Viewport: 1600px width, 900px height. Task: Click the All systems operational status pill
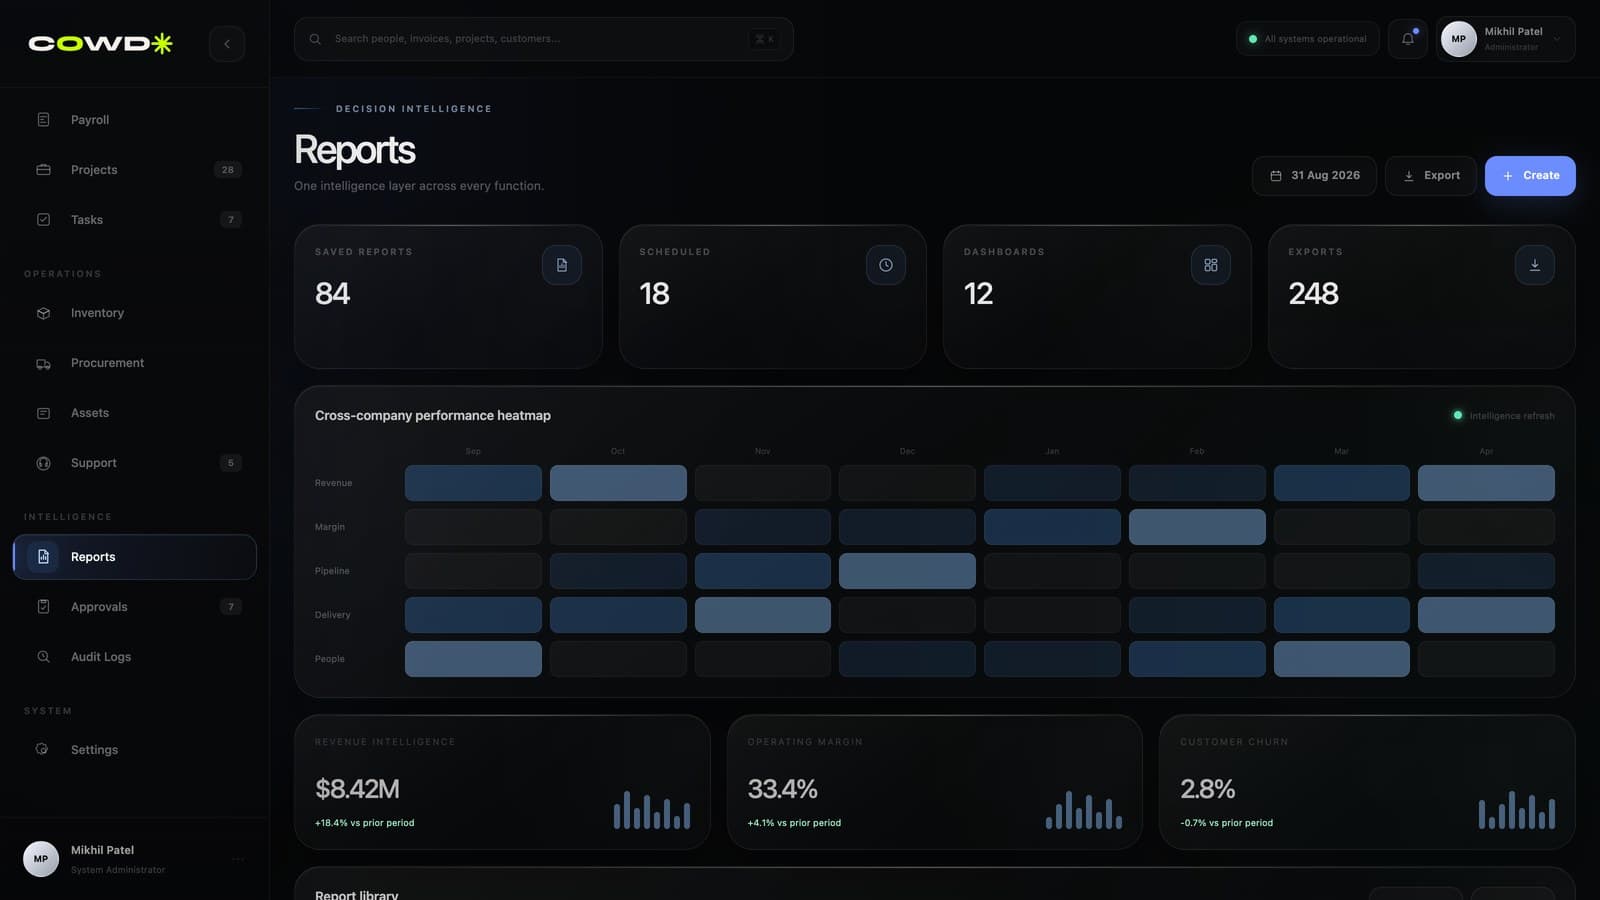1307,39
